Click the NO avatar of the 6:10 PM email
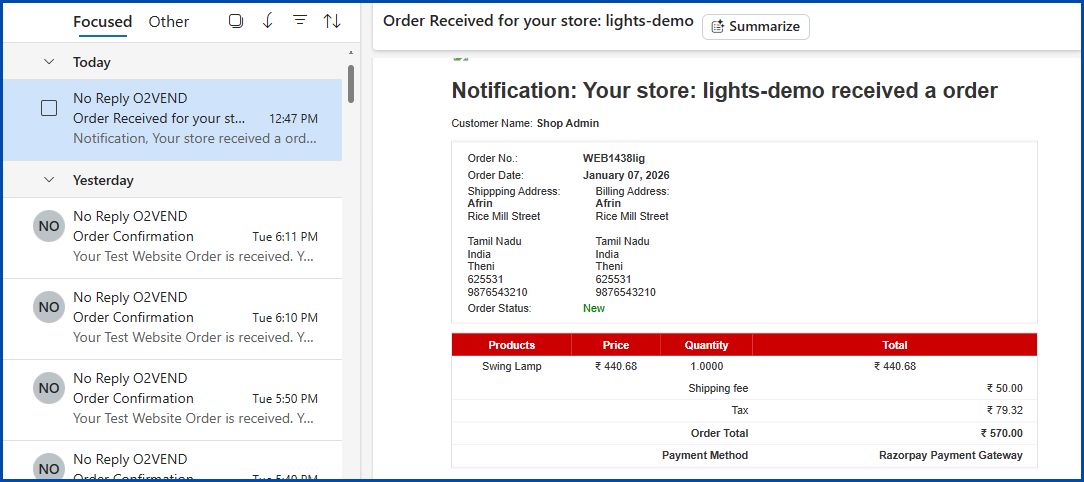Viewport: 1084px width, 482px height. point(49,307)
